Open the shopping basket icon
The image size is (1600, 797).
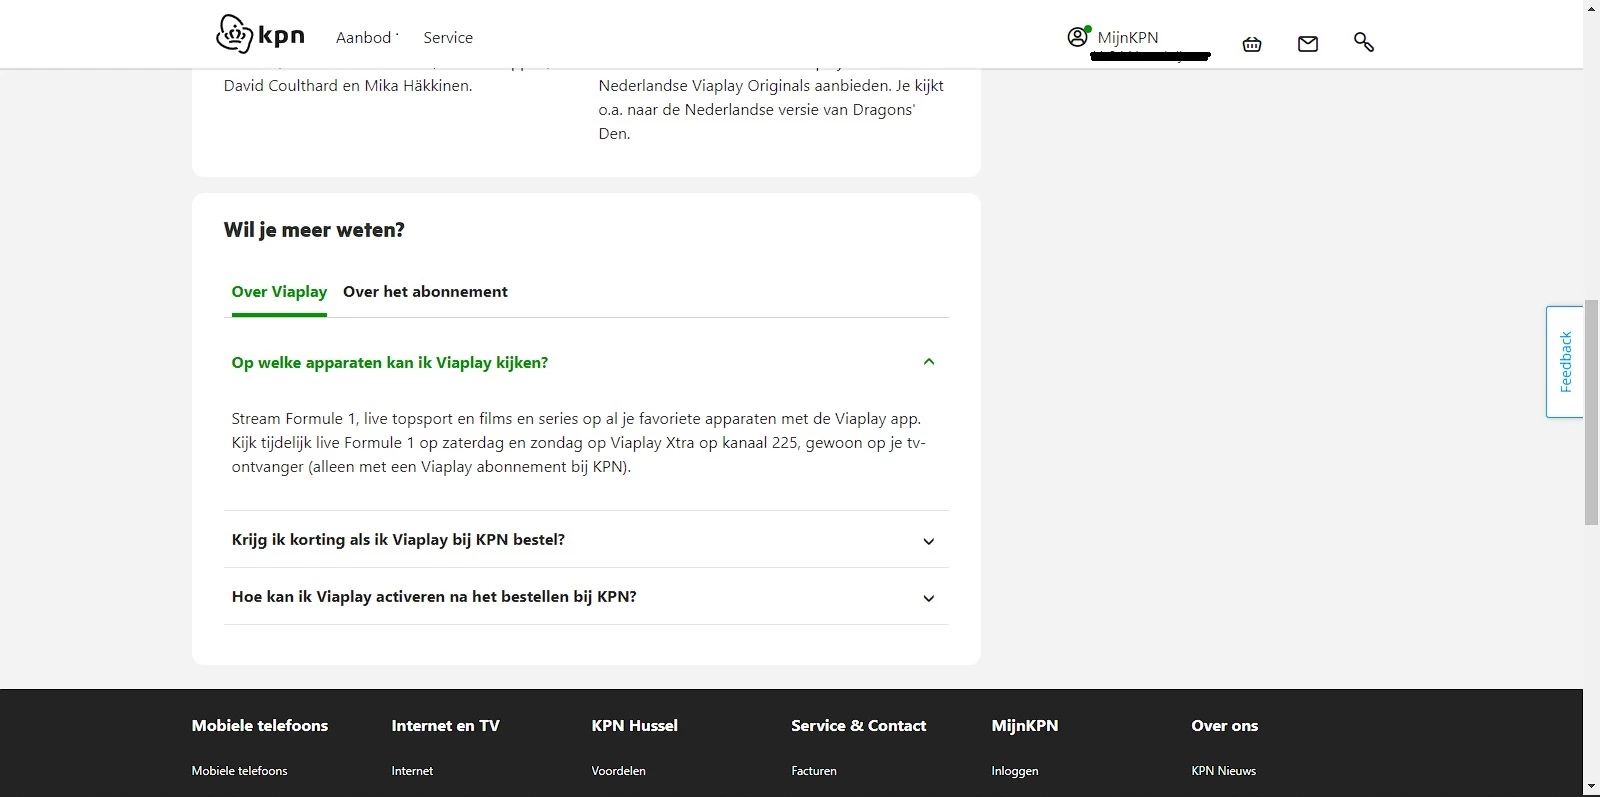pos(1252,43)
